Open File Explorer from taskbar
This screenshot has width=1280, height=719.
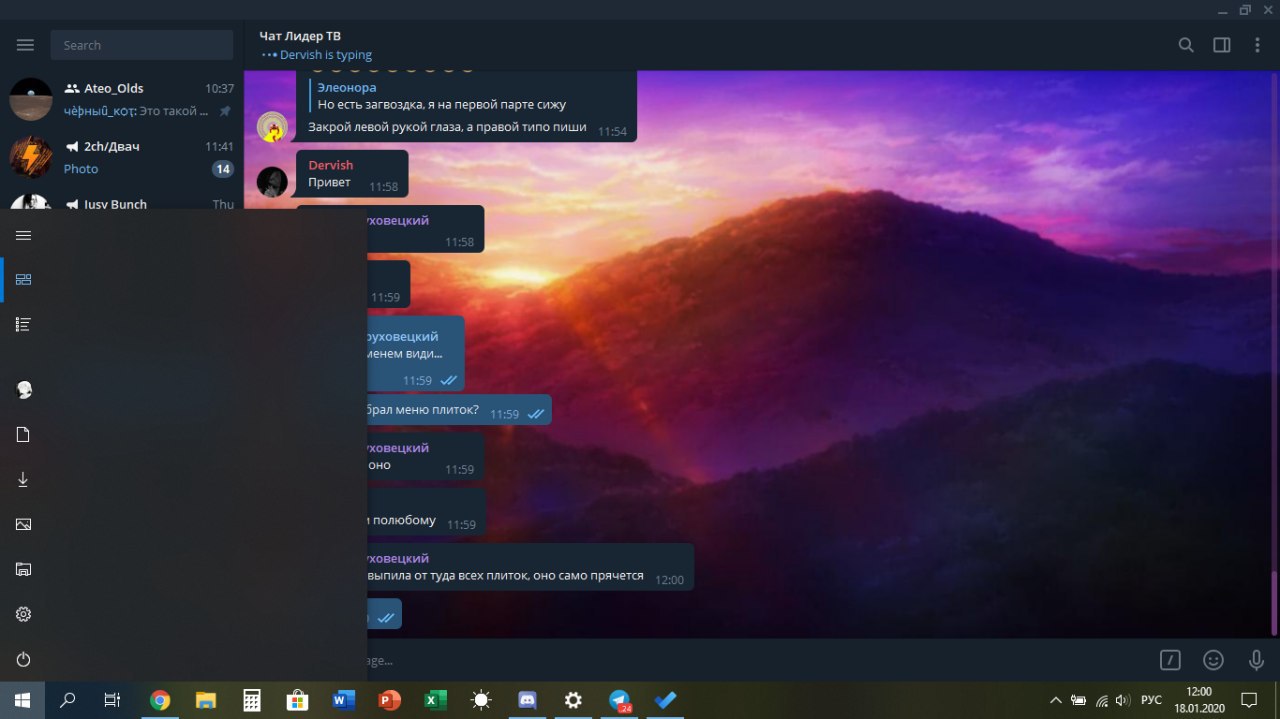[206, 700]
